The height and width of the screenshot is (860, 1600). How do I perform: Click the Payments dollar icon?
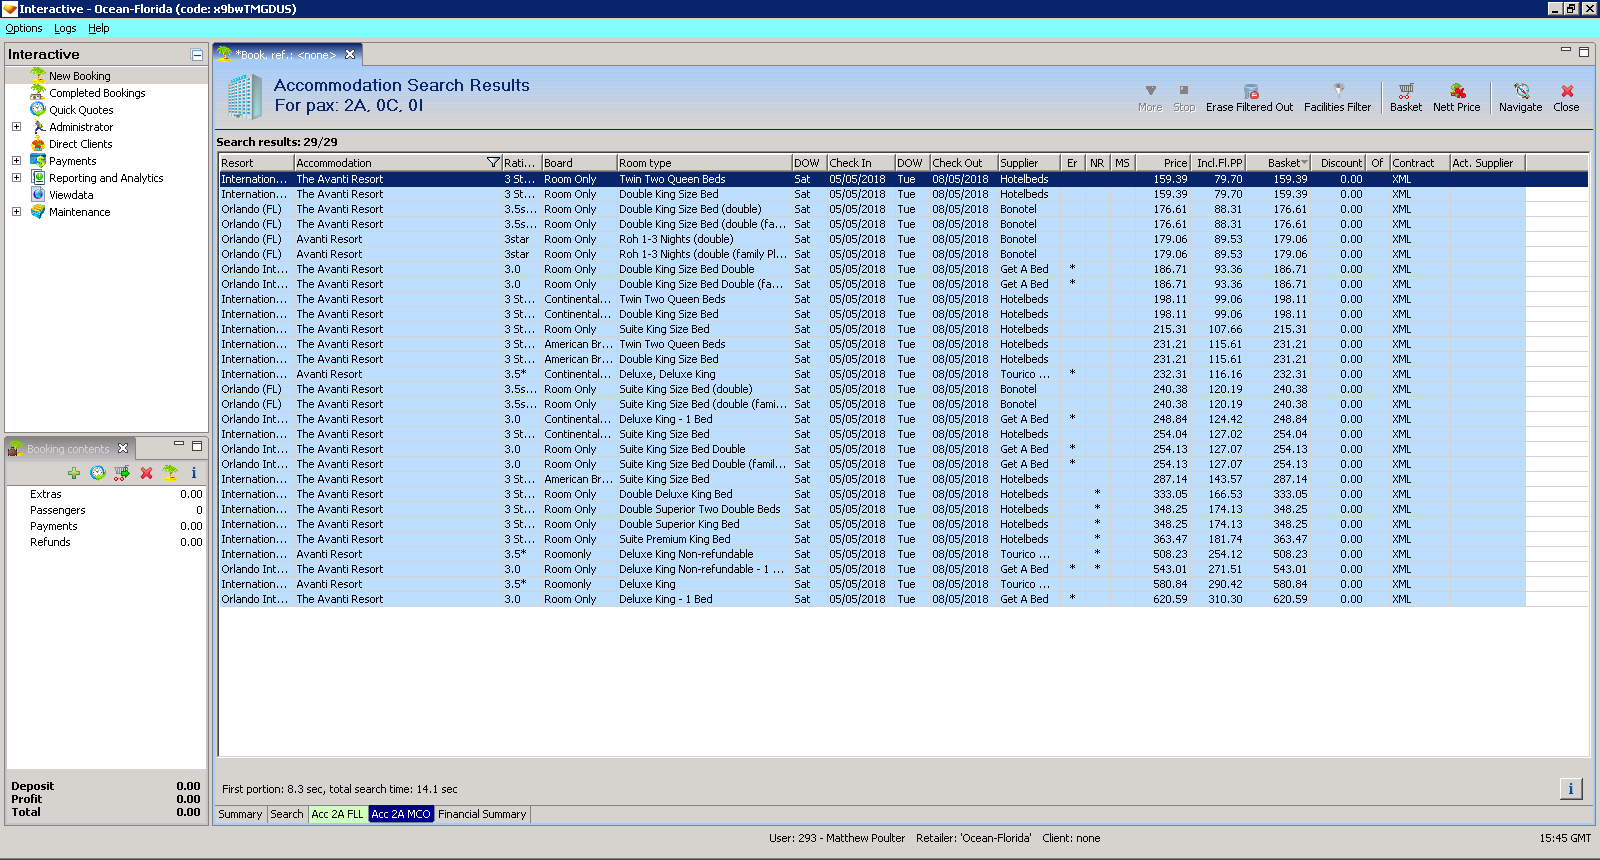(38, 160)
